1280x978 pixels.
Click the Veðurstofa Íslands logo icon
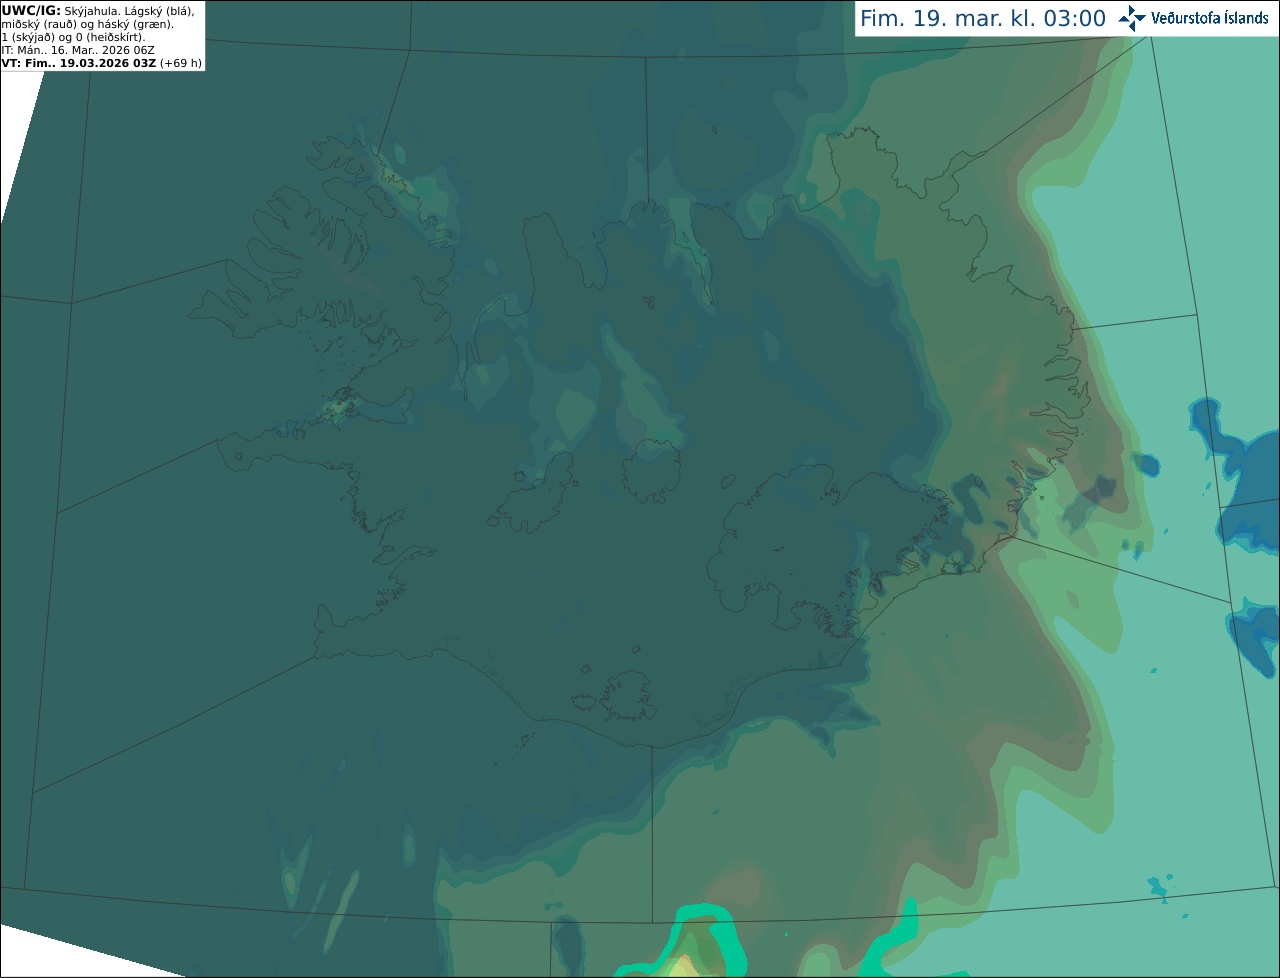pyautogui.click(x=1131, y=18)
